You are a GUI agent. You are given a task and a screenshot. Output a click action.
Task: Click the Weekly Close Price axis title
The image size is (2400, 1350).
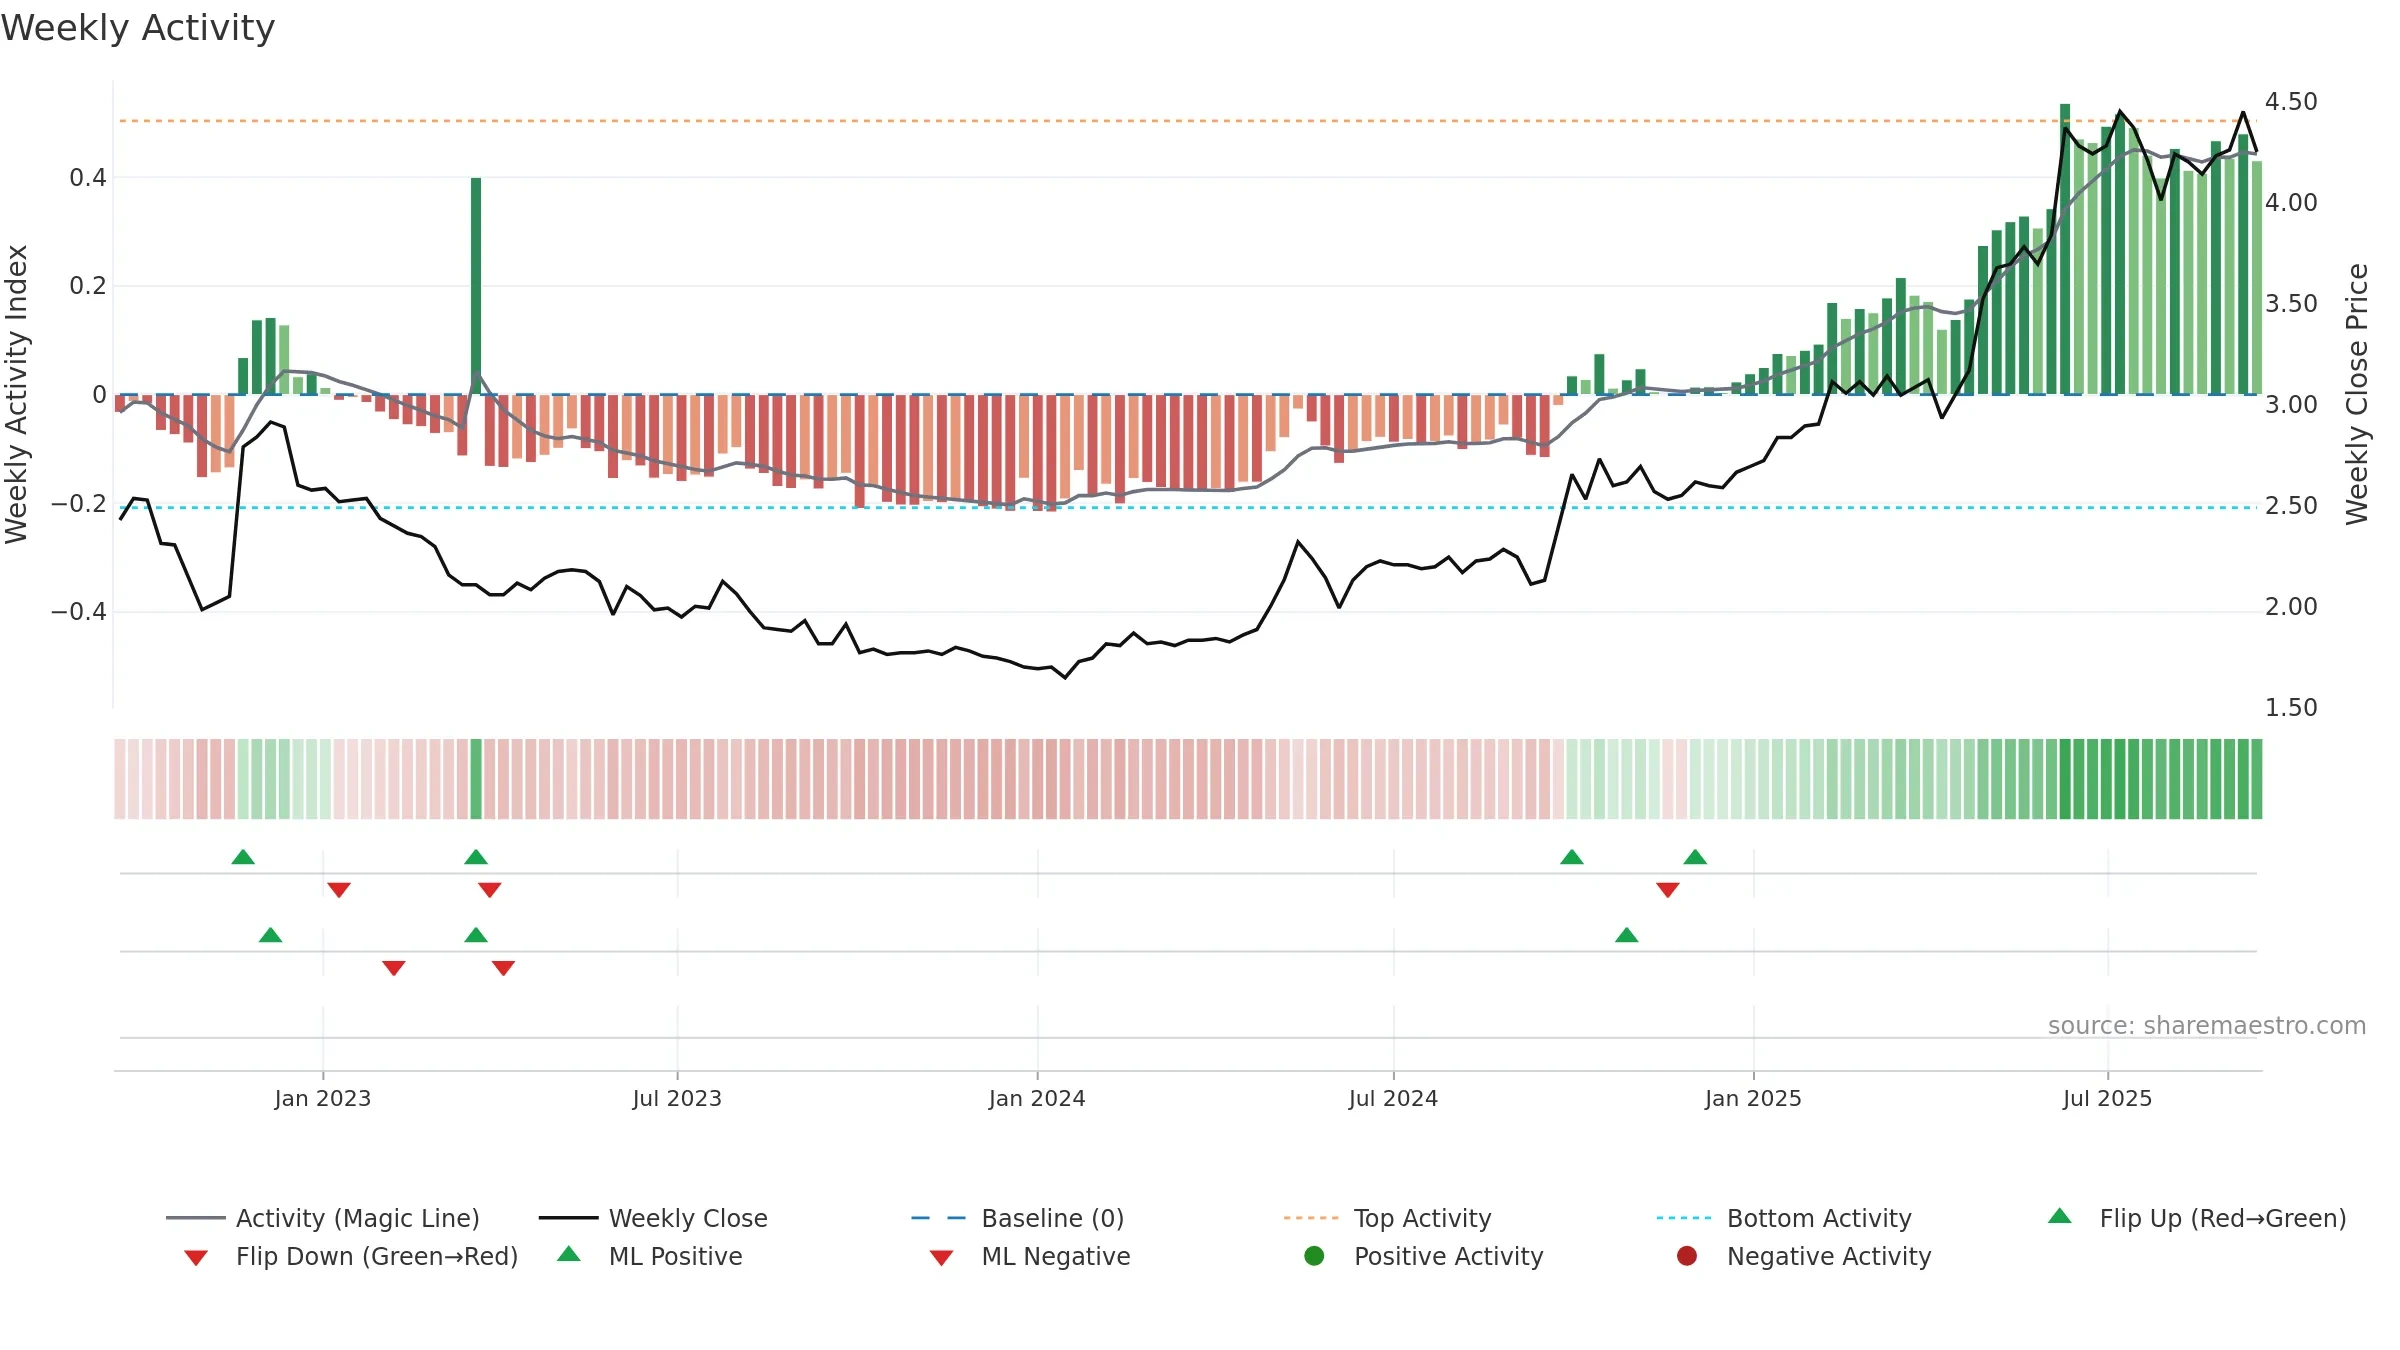tap(2357, 394)
